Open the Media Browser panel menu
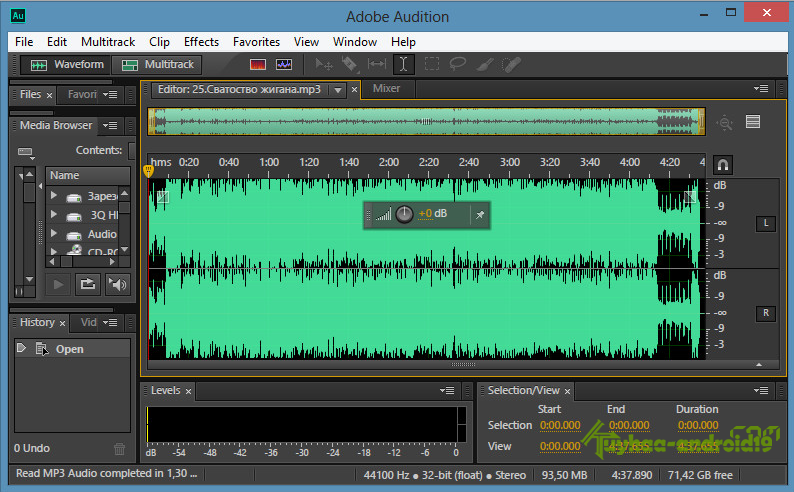Screen dimensions: 794x492 click(x=110, y=125)
